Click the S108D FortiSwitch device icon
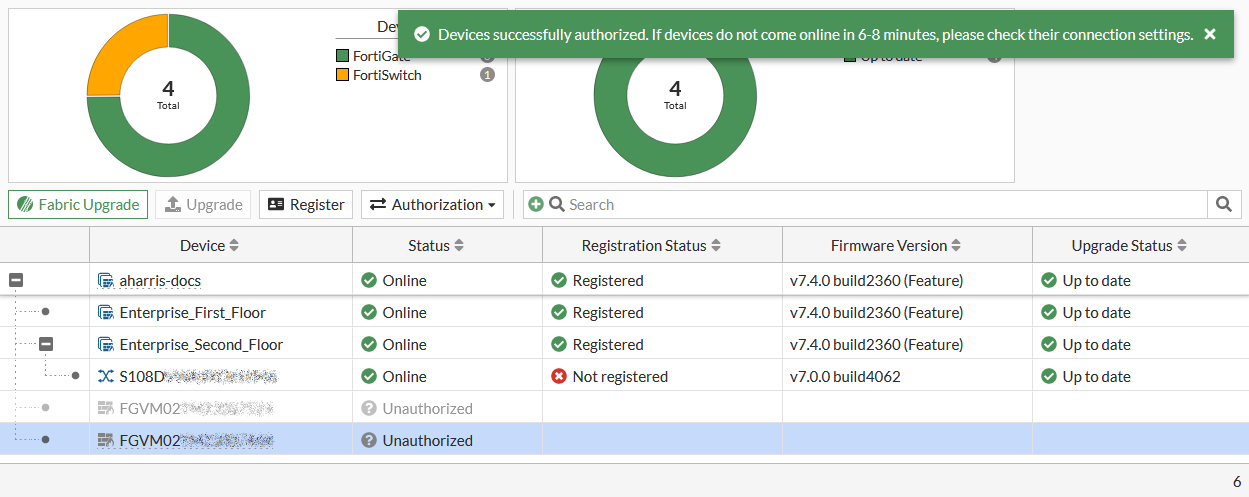 click(105, 376)
